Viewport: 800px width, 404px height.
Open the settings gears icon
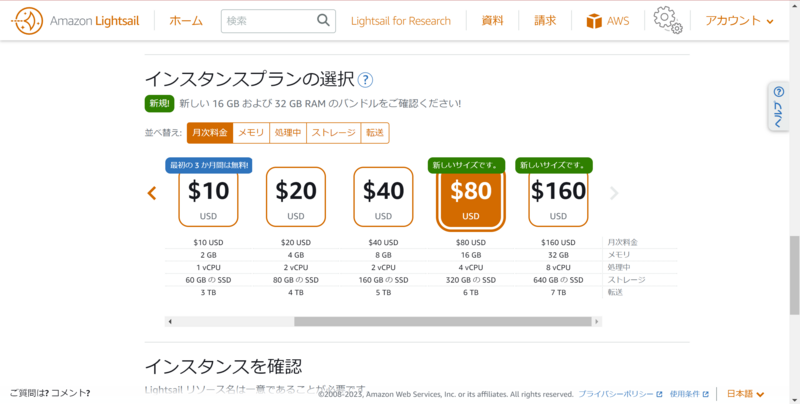667,20
